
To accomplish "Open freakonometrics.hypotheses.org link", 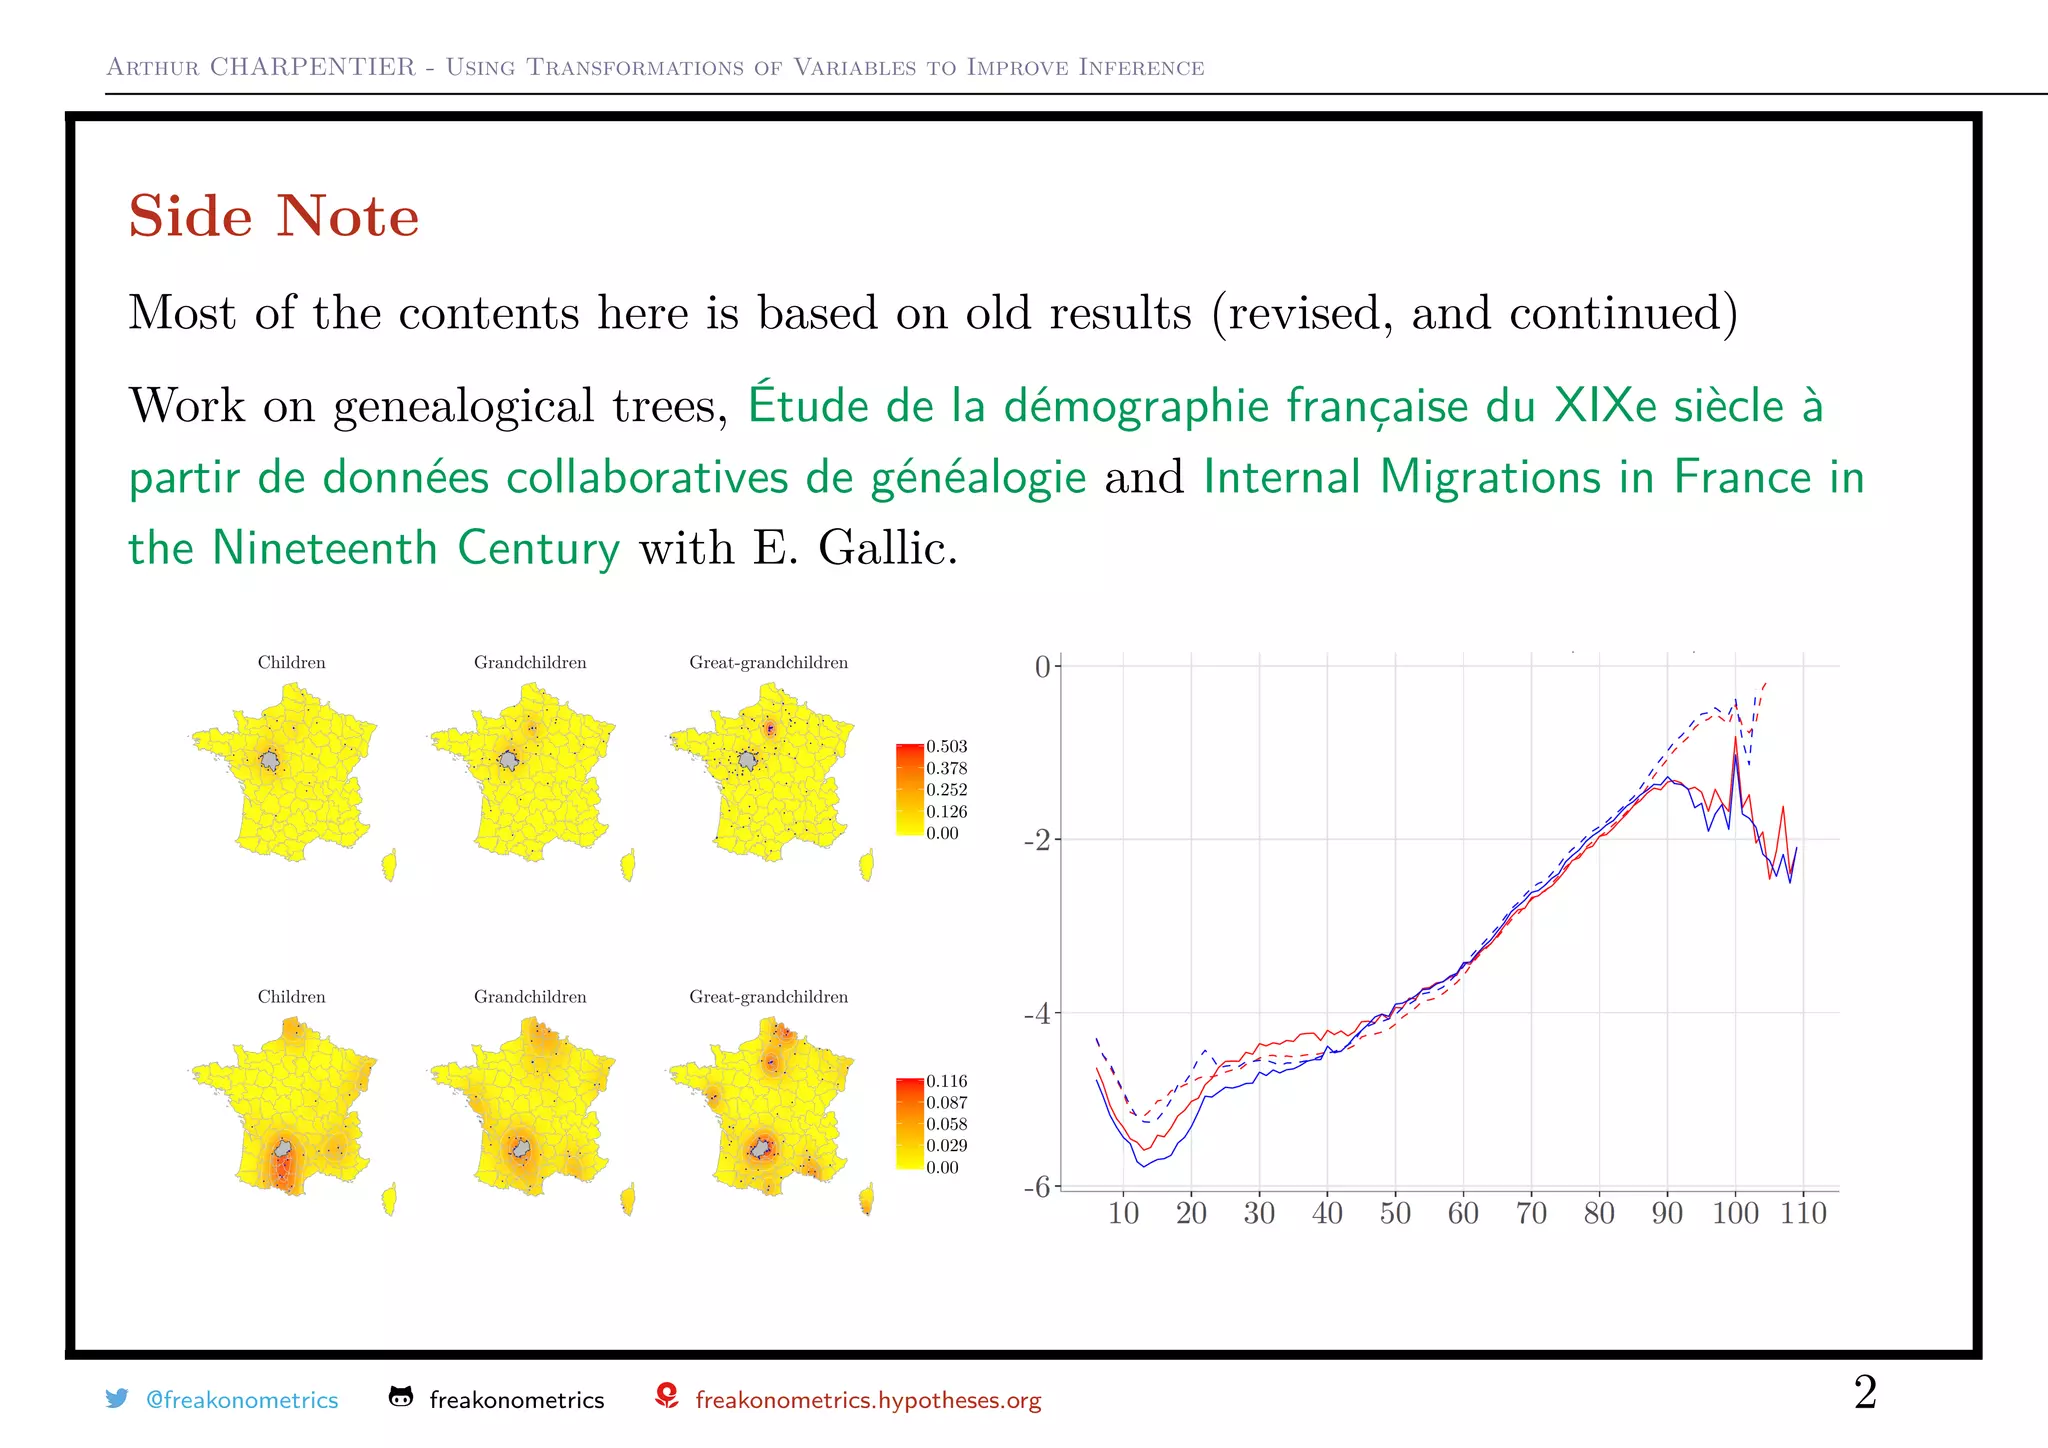I will pos(868,1400).
